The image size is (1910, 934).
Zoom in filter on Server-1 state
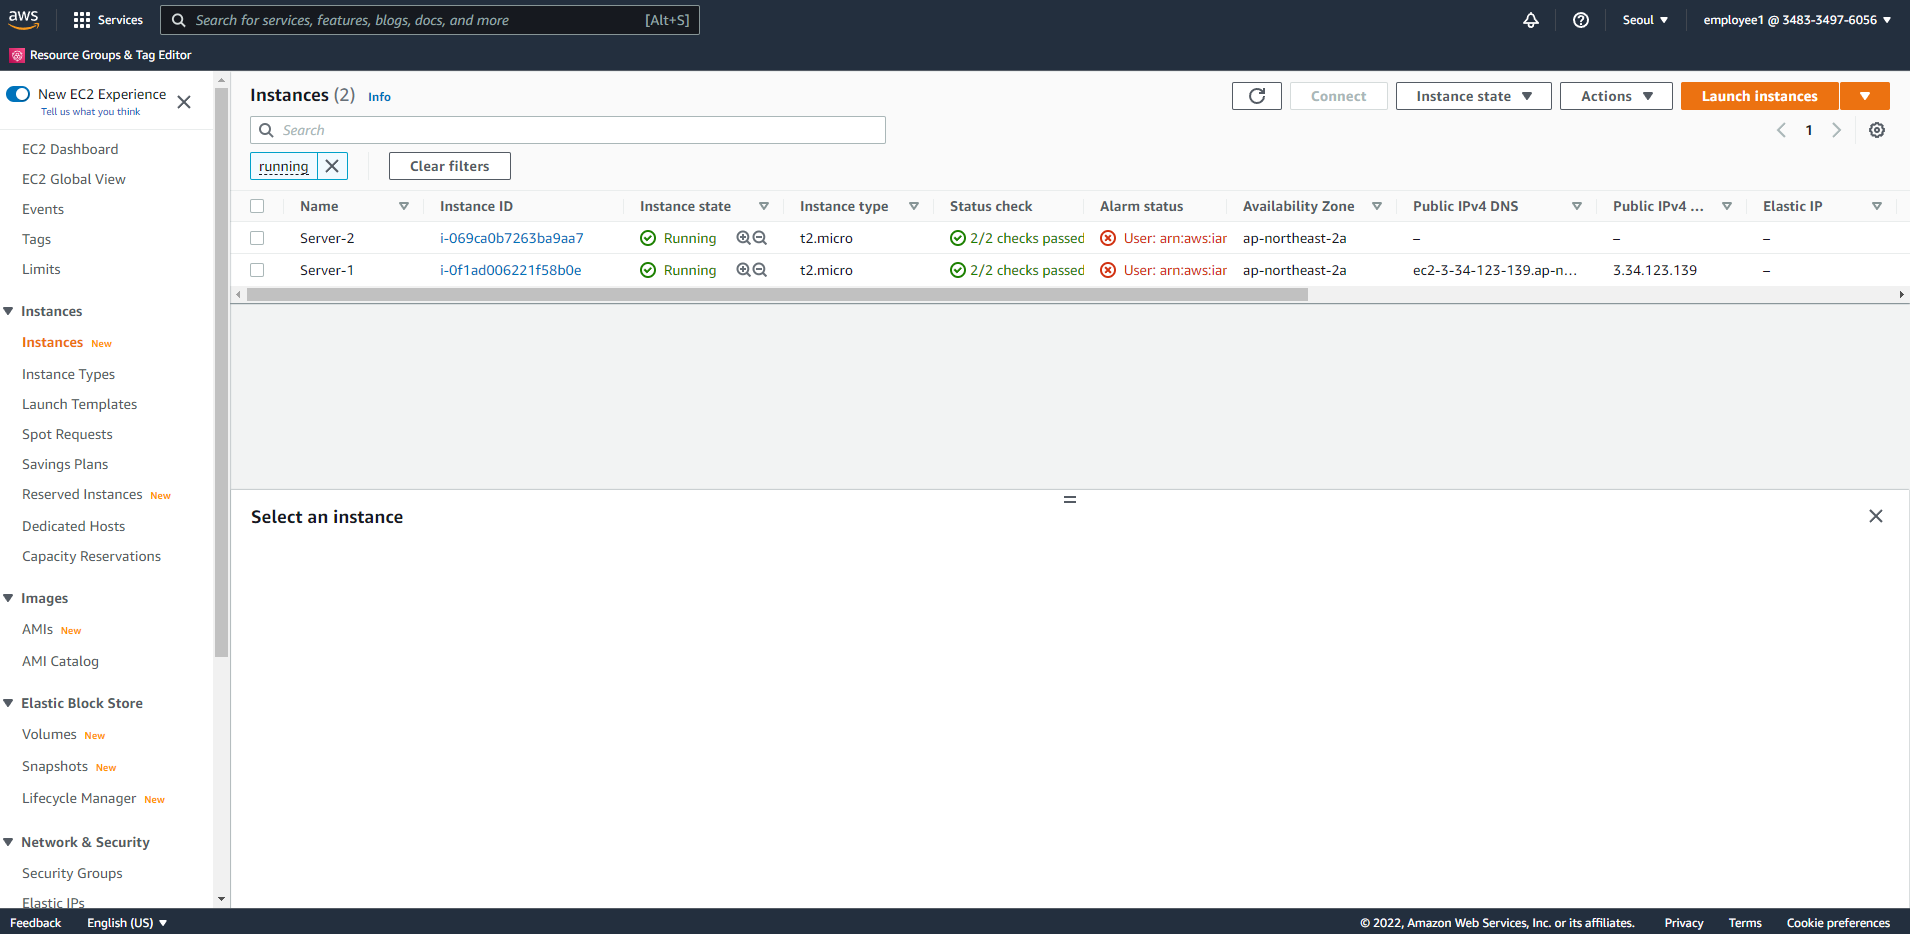[743, 270]
